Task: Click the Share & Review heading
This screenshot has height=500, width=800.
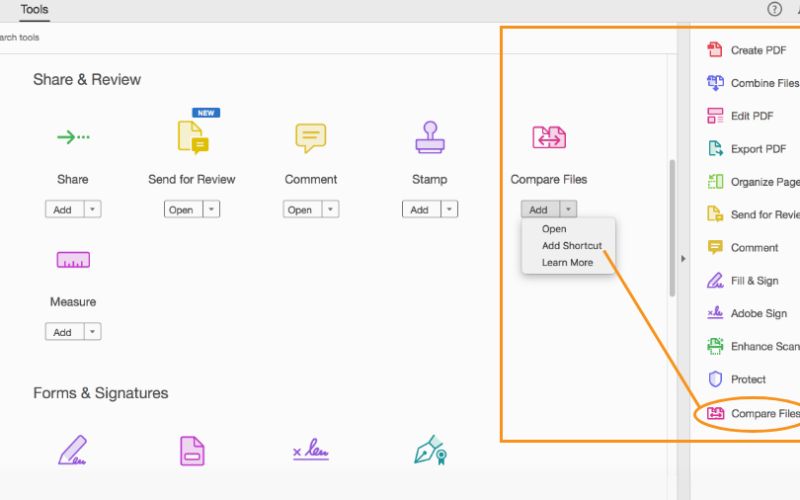Action: pyautogui.click(x=87, y=79)
